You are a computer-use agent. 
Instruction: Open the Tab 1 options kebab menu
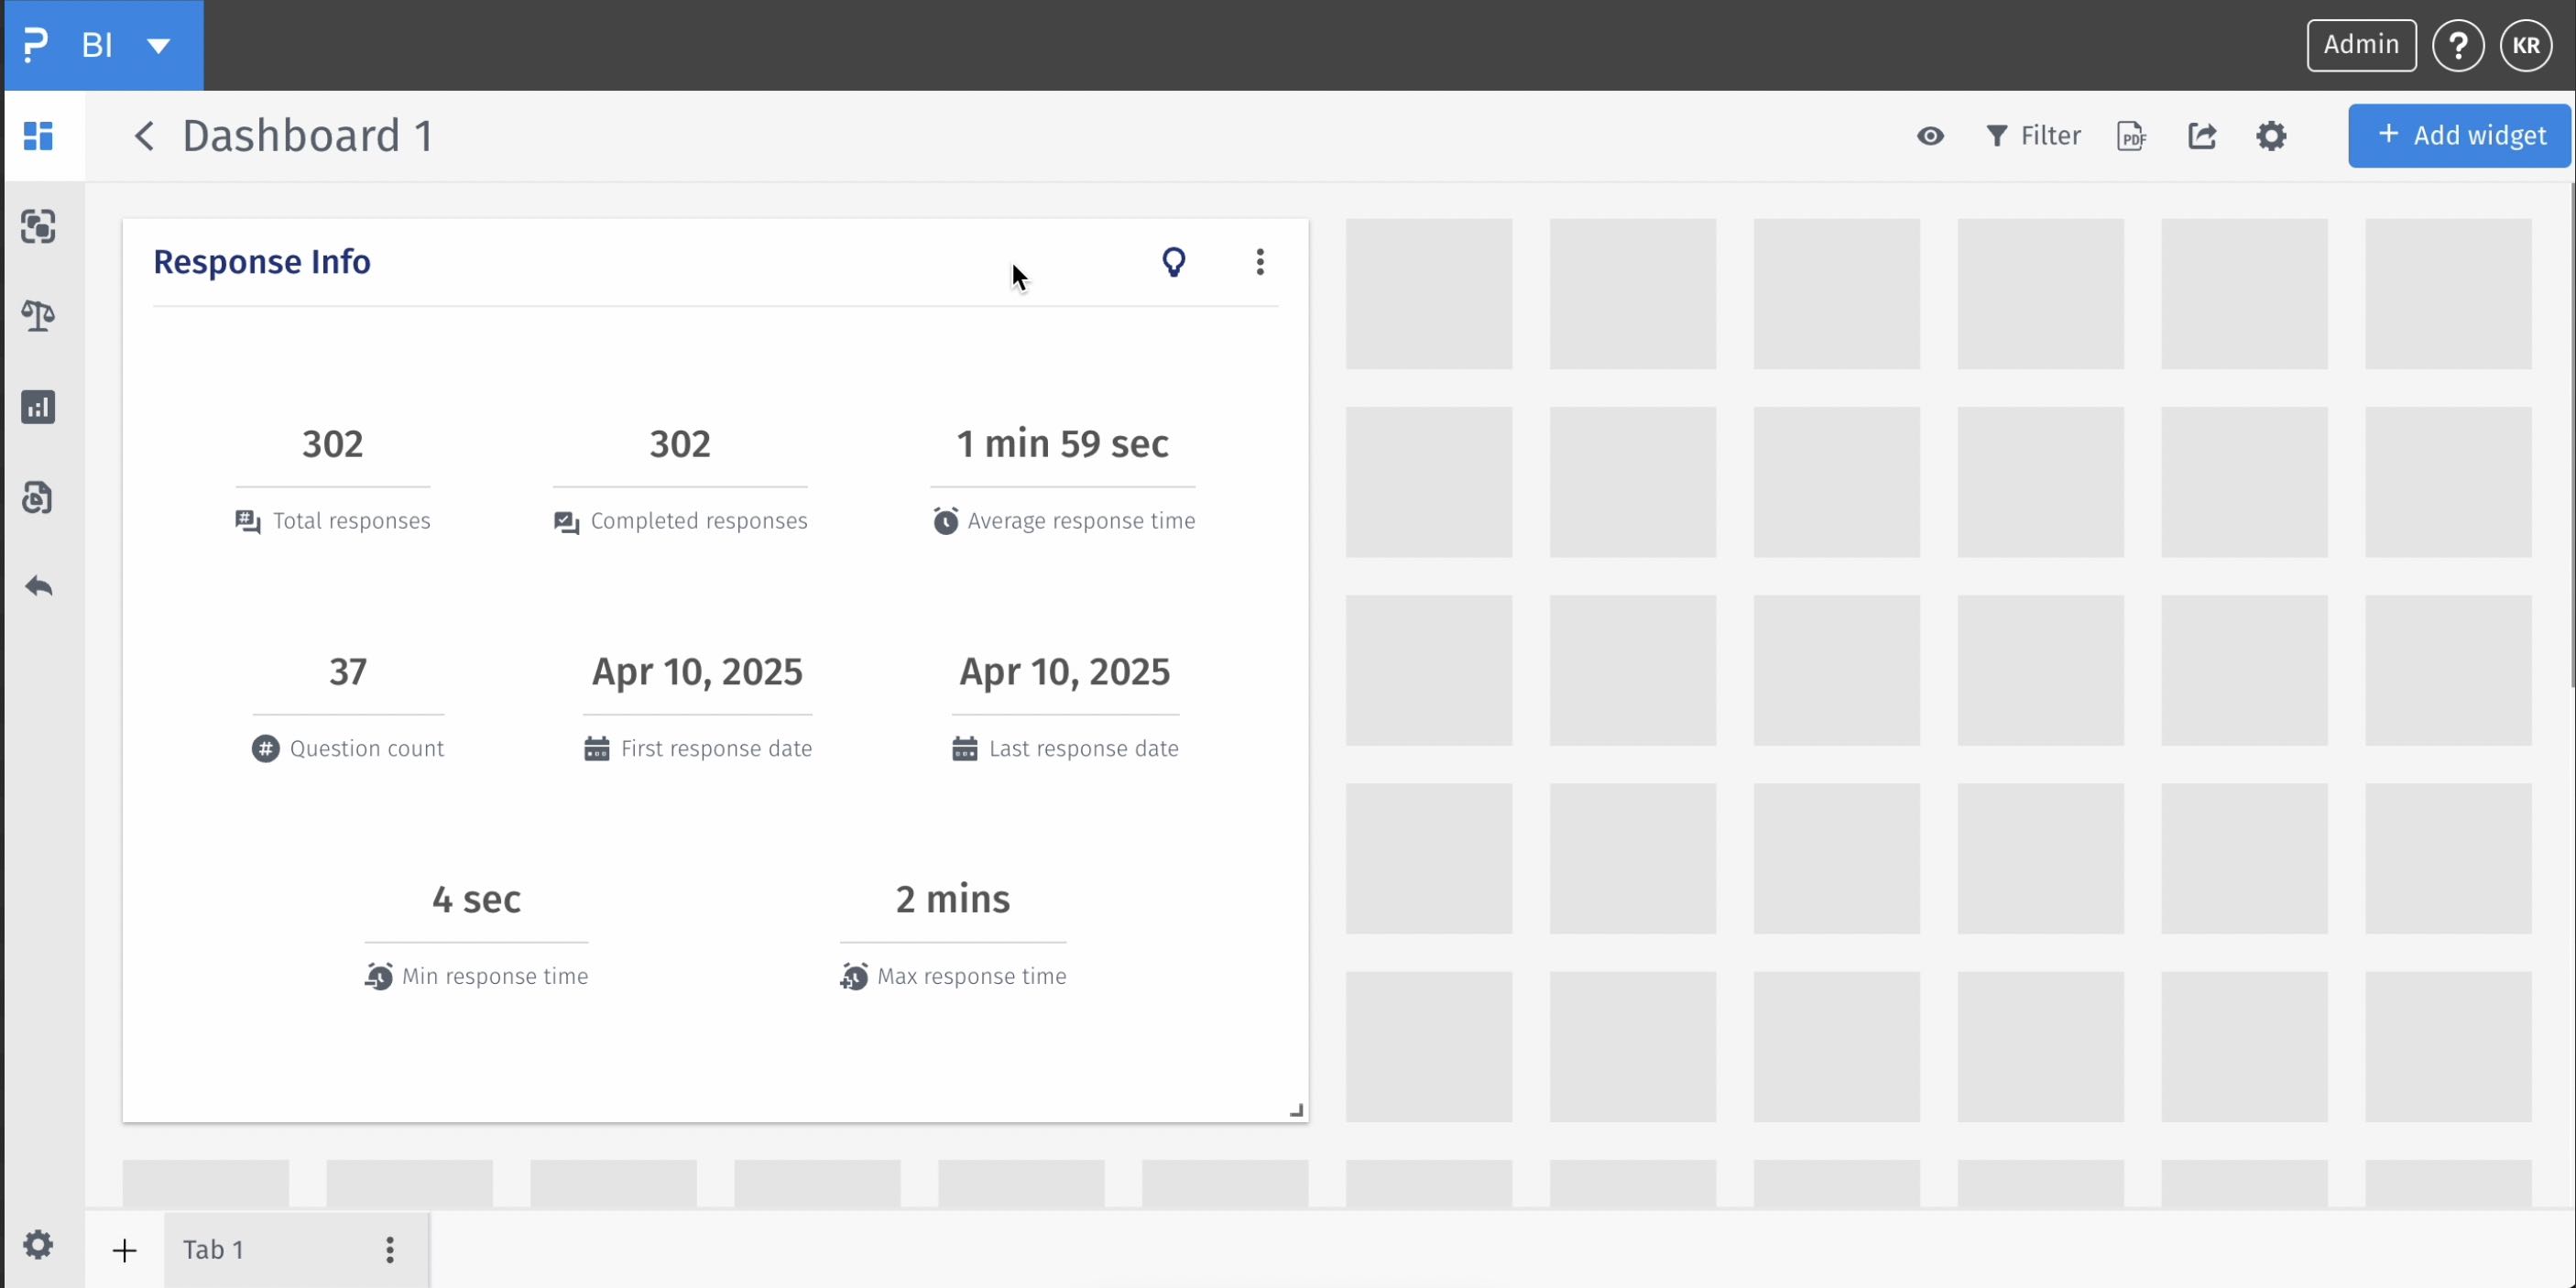(x=390, y=1249)
